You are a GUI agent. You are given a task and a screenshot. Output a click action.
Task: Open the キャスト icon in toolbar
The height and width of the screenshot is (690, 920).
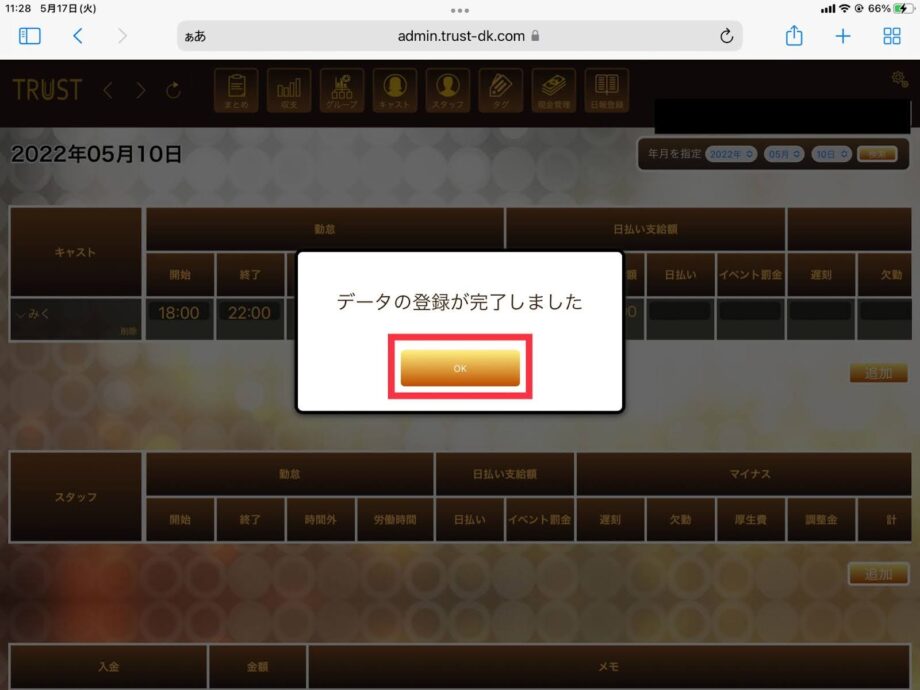395,90
